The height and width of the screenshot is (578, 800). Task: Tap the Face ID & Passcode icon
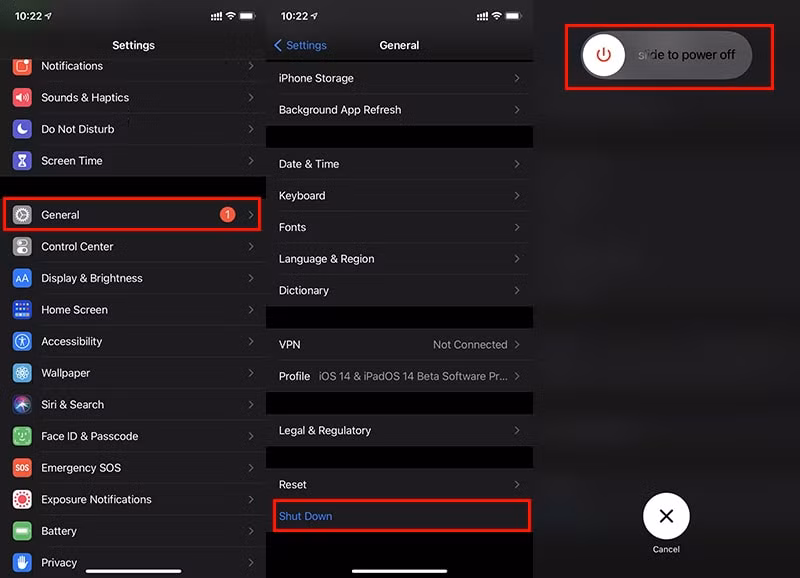pyautogui.click(x=22, y=436)
